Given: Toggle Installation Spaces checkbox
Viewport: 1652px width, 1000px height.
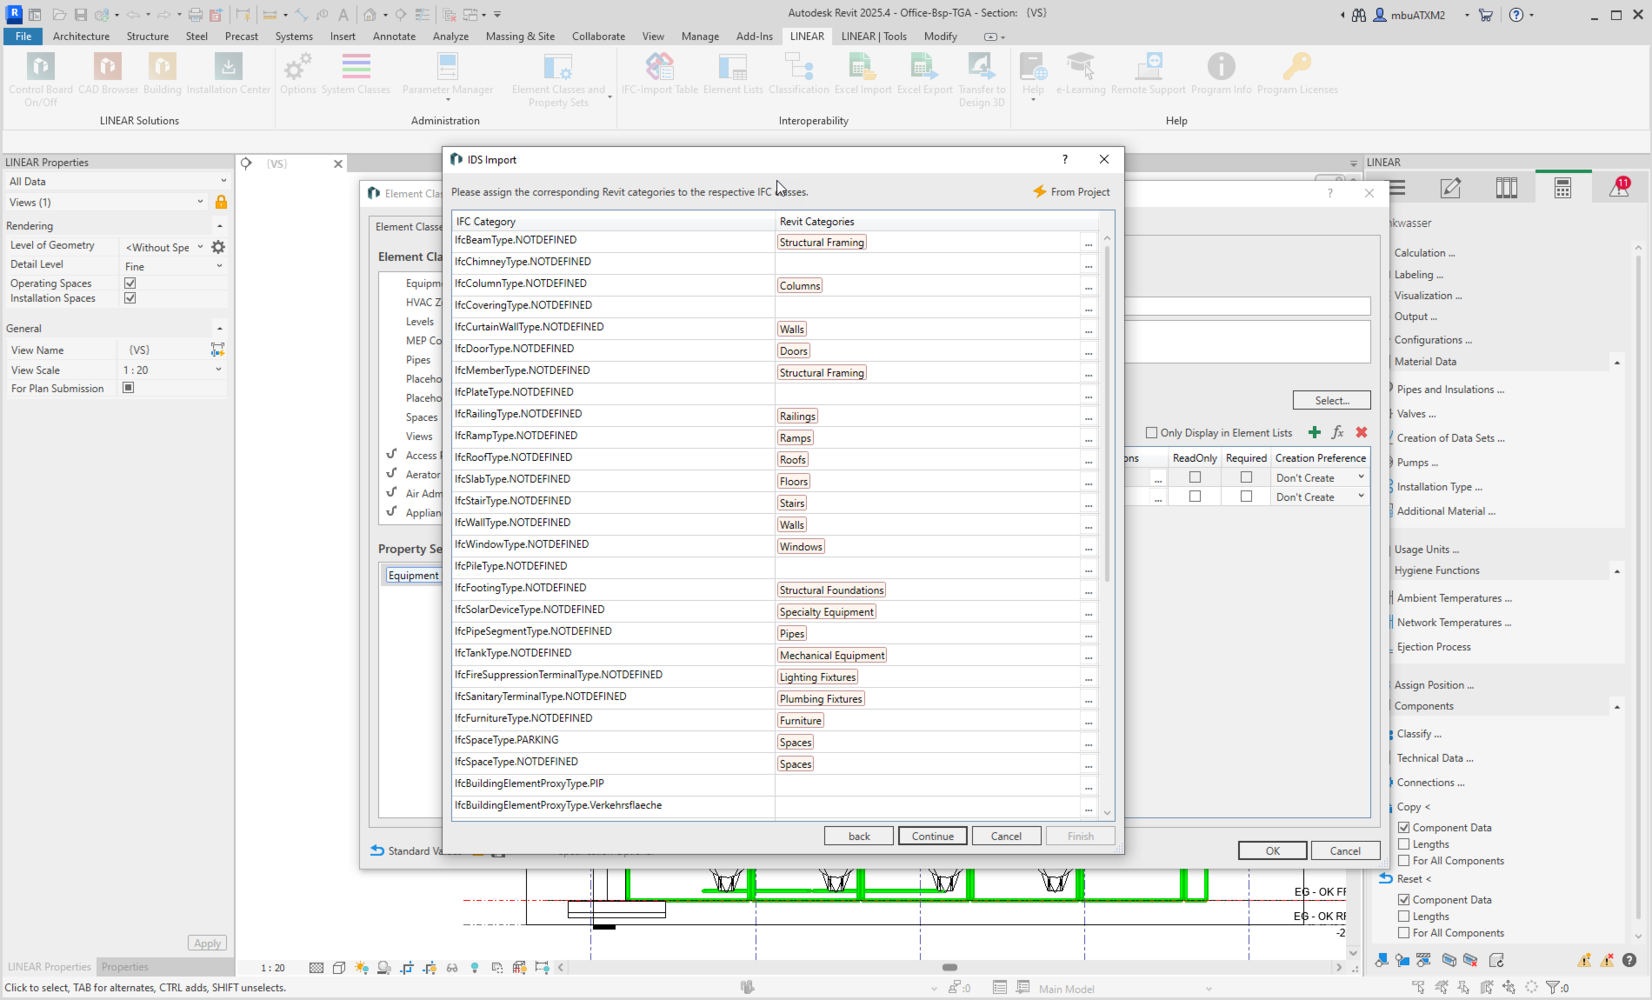Looking at the screenshot, I should [x=130, y=298].
